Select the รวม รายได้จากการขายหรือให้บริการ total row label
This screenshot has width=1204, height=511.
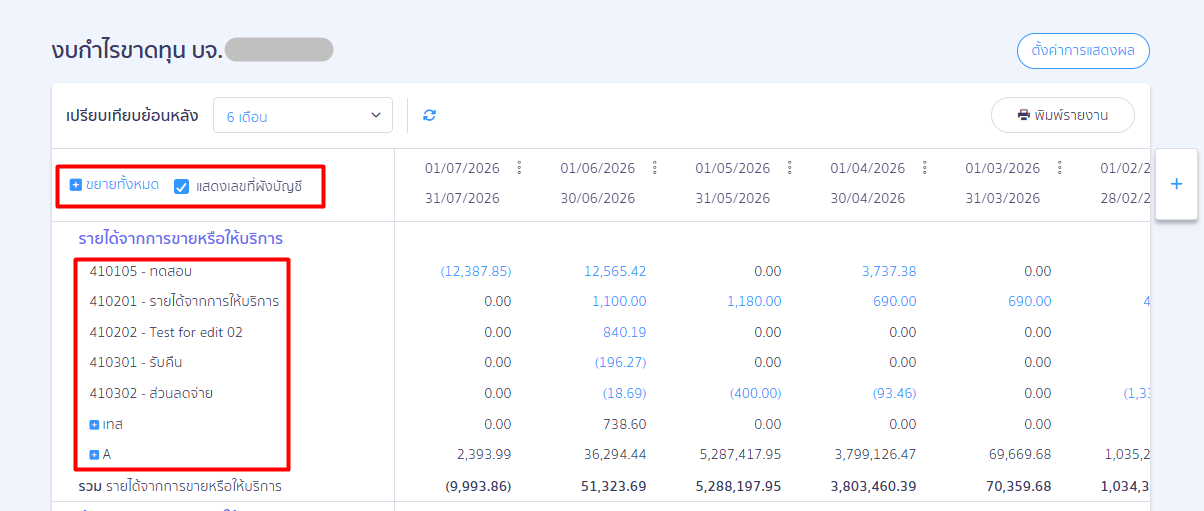click(180, 486)
